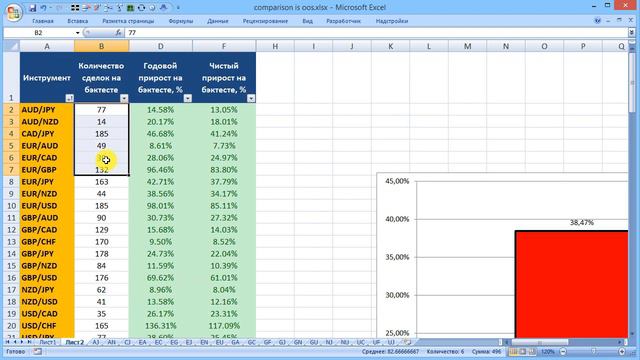The height and width of the screenshot is (360, 640).
Task: Click the Сумма: 496 status bar value
Action: (486, 351)
